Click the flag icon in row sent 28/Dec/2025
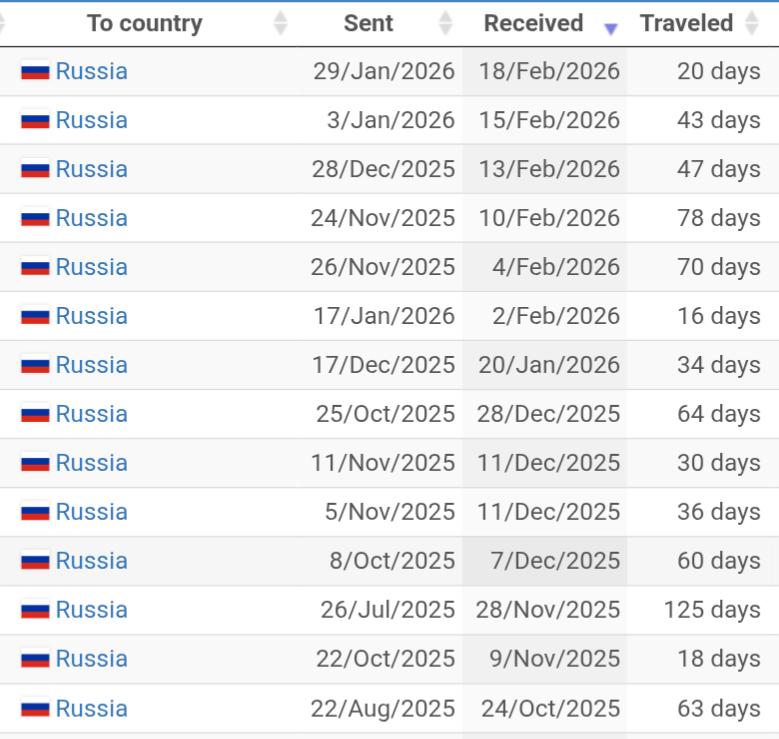779x739 pixels. click(x=35, y=170)
